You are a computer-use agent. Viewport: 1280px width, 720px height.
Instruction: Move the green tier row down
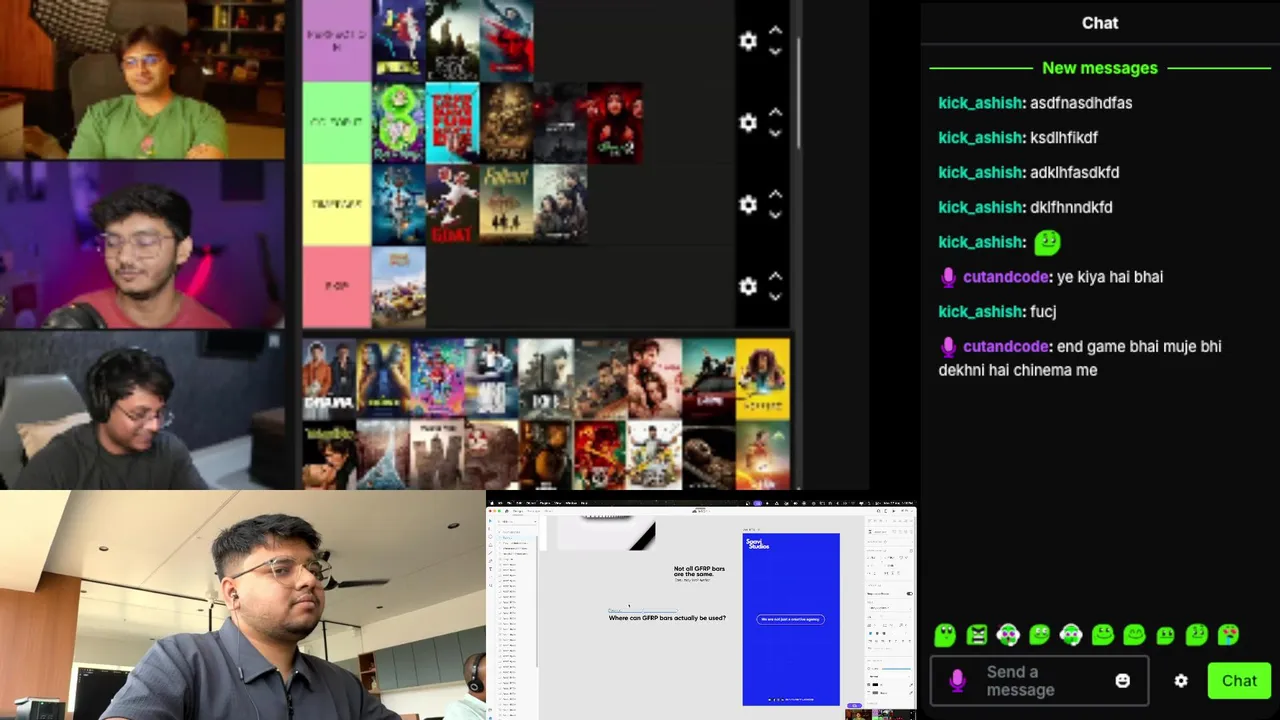point(775,133)
